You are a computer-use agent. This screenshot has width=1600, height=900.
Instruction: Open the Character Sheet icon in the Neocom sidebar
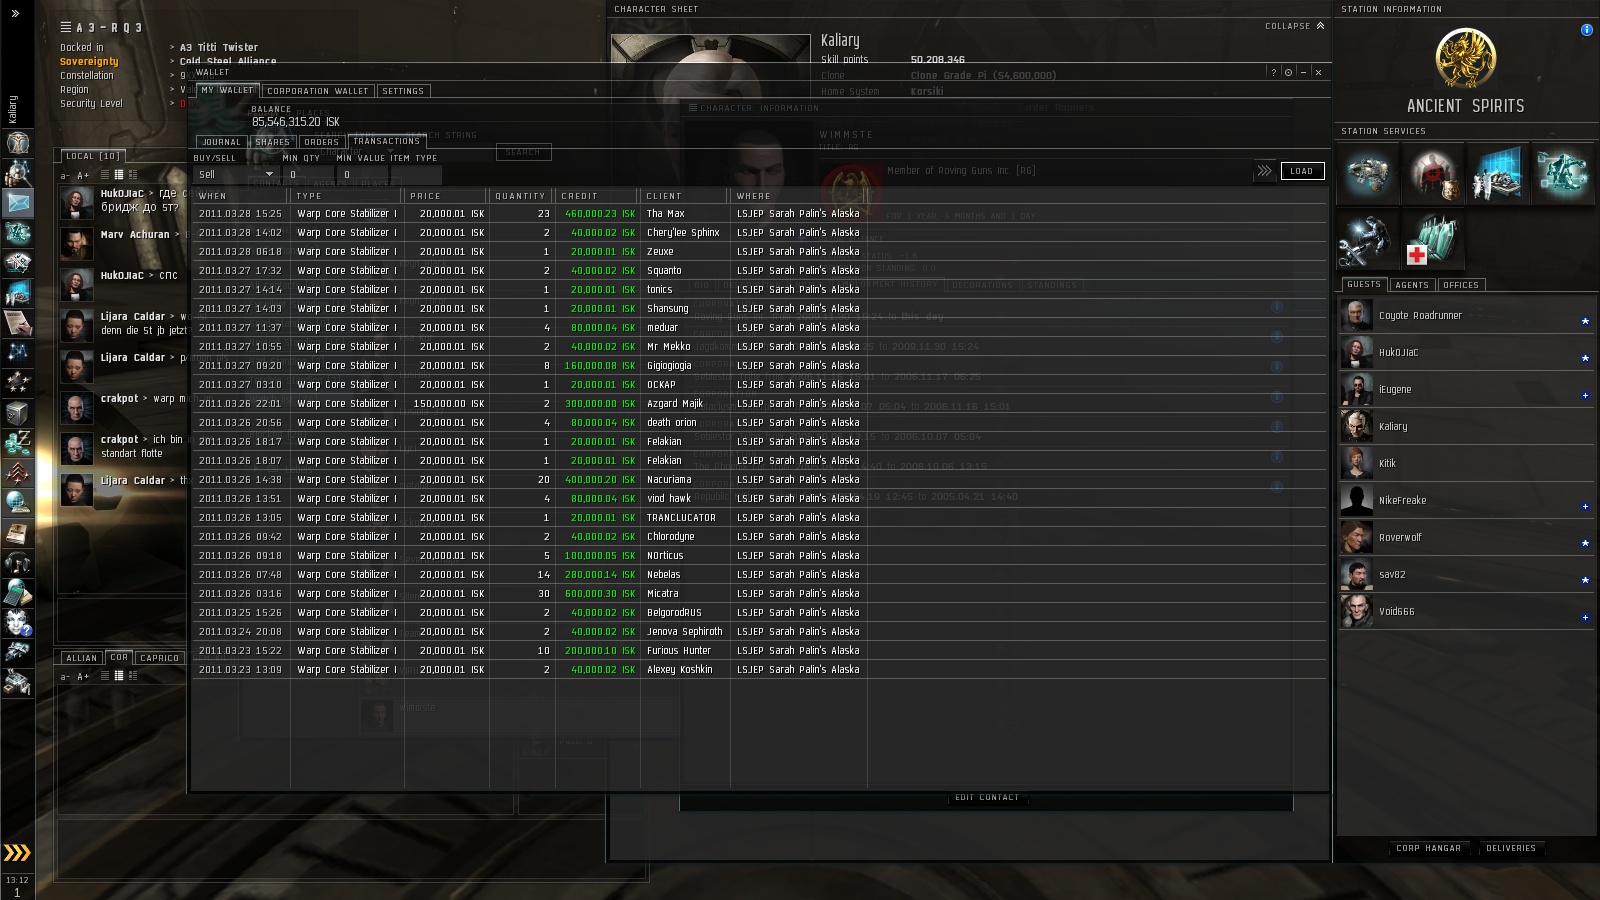[x=17, y=143]
